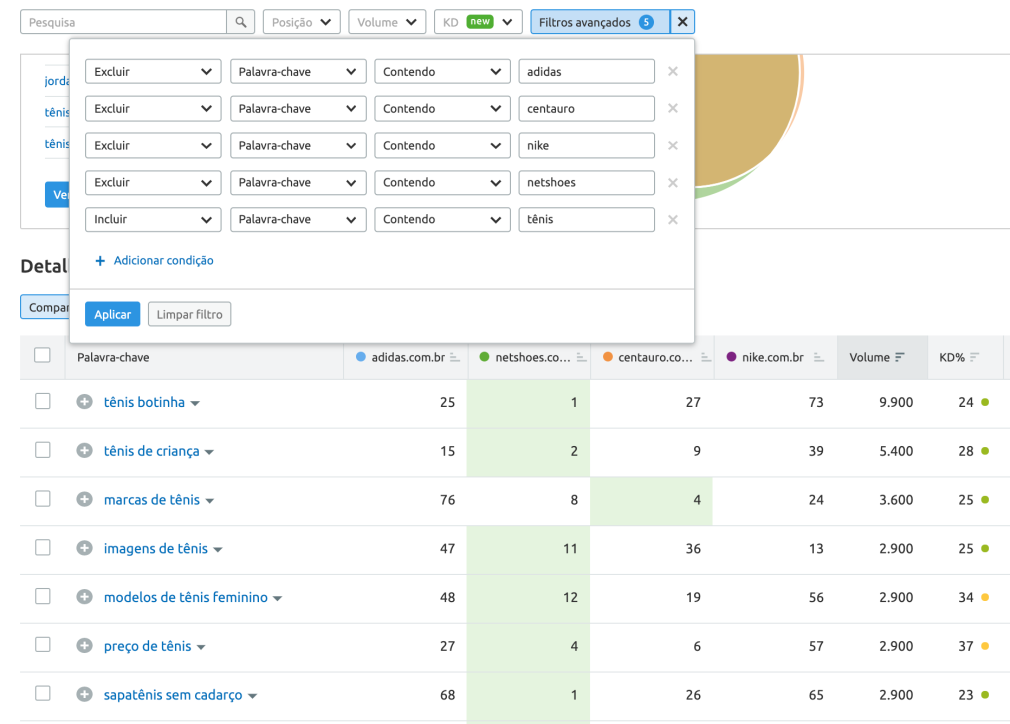The image size is (1010, 724).
Task: Open Contendo dropdown in the adidas row
Action: pos(443,71)
